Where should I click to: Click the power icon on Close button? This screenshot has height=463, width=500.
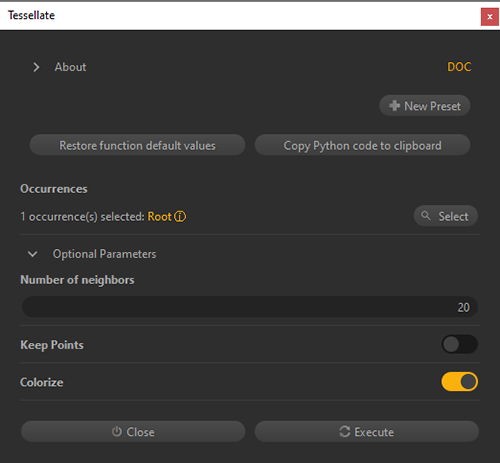pyautogui.click(x=117, y=431)
